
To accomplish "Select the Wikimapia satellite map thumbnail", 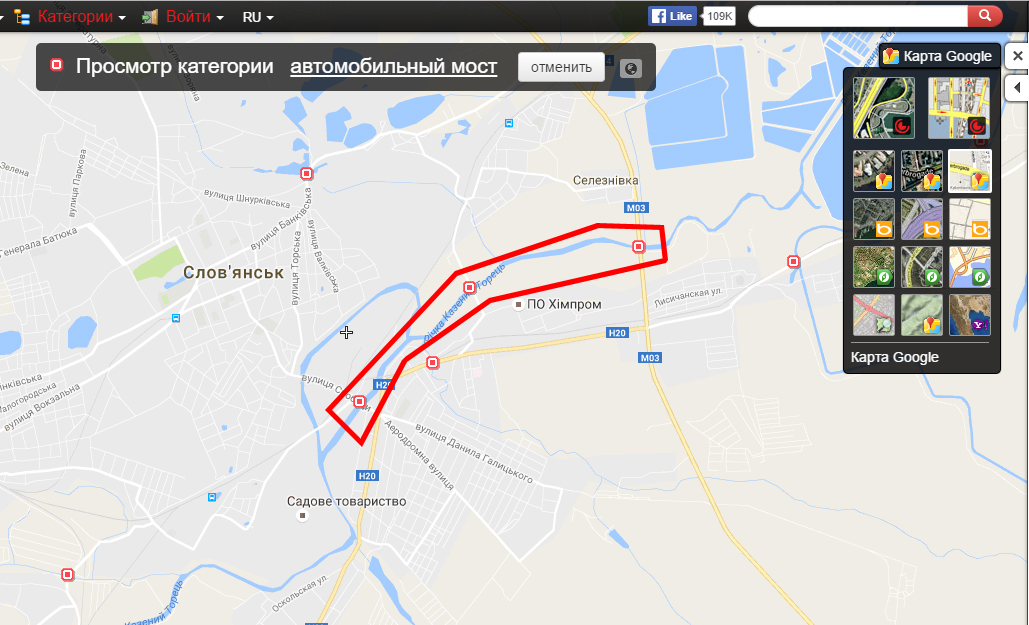I will (x=883, y=108).
